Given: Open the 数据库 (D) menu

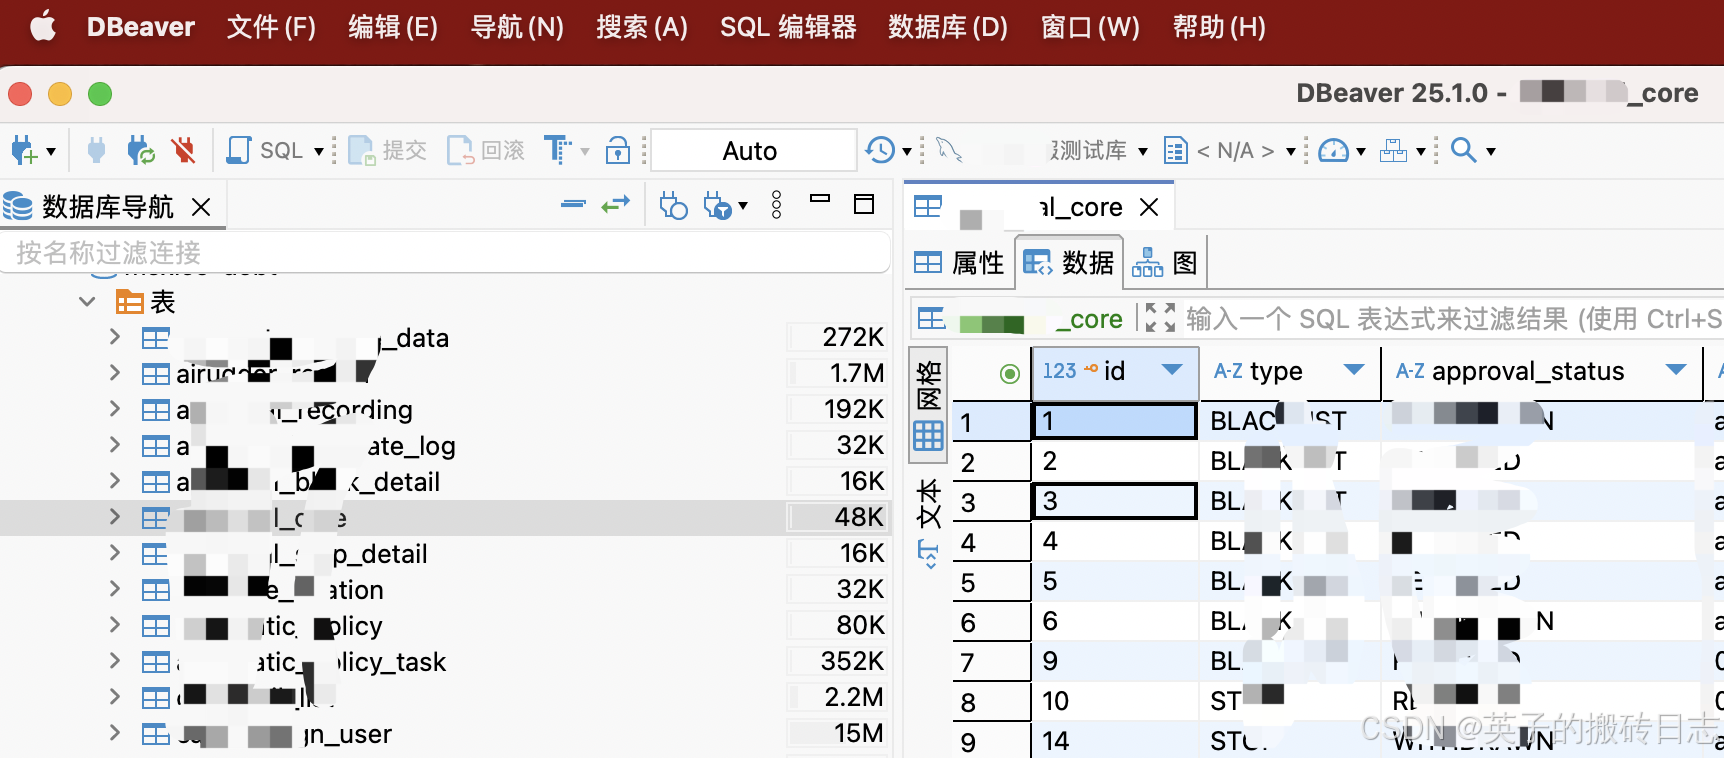Looking at the screenshot, I should [948, 27].
